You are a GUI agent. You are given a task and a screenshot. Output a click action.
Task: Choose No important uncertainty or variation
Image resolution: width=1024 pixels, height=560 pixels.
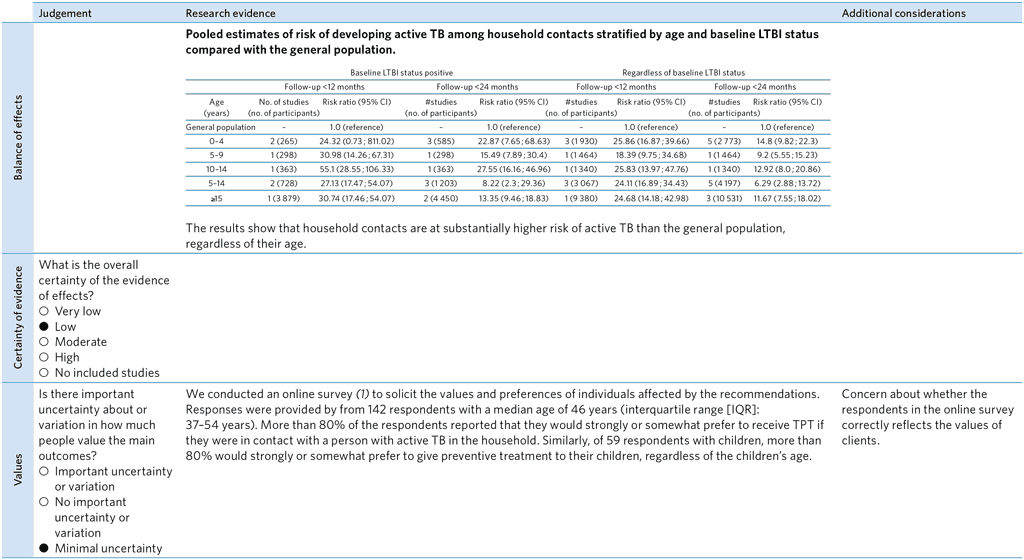pyautogui.click(x=83, y=517)
